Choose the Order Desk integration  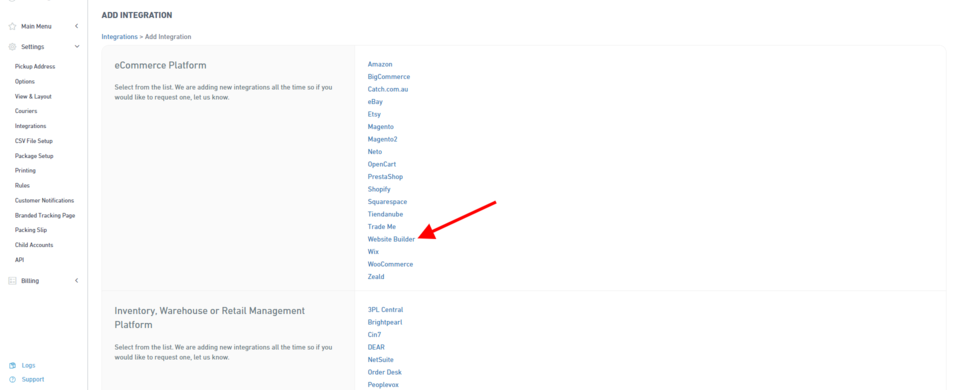click(384, 372)
